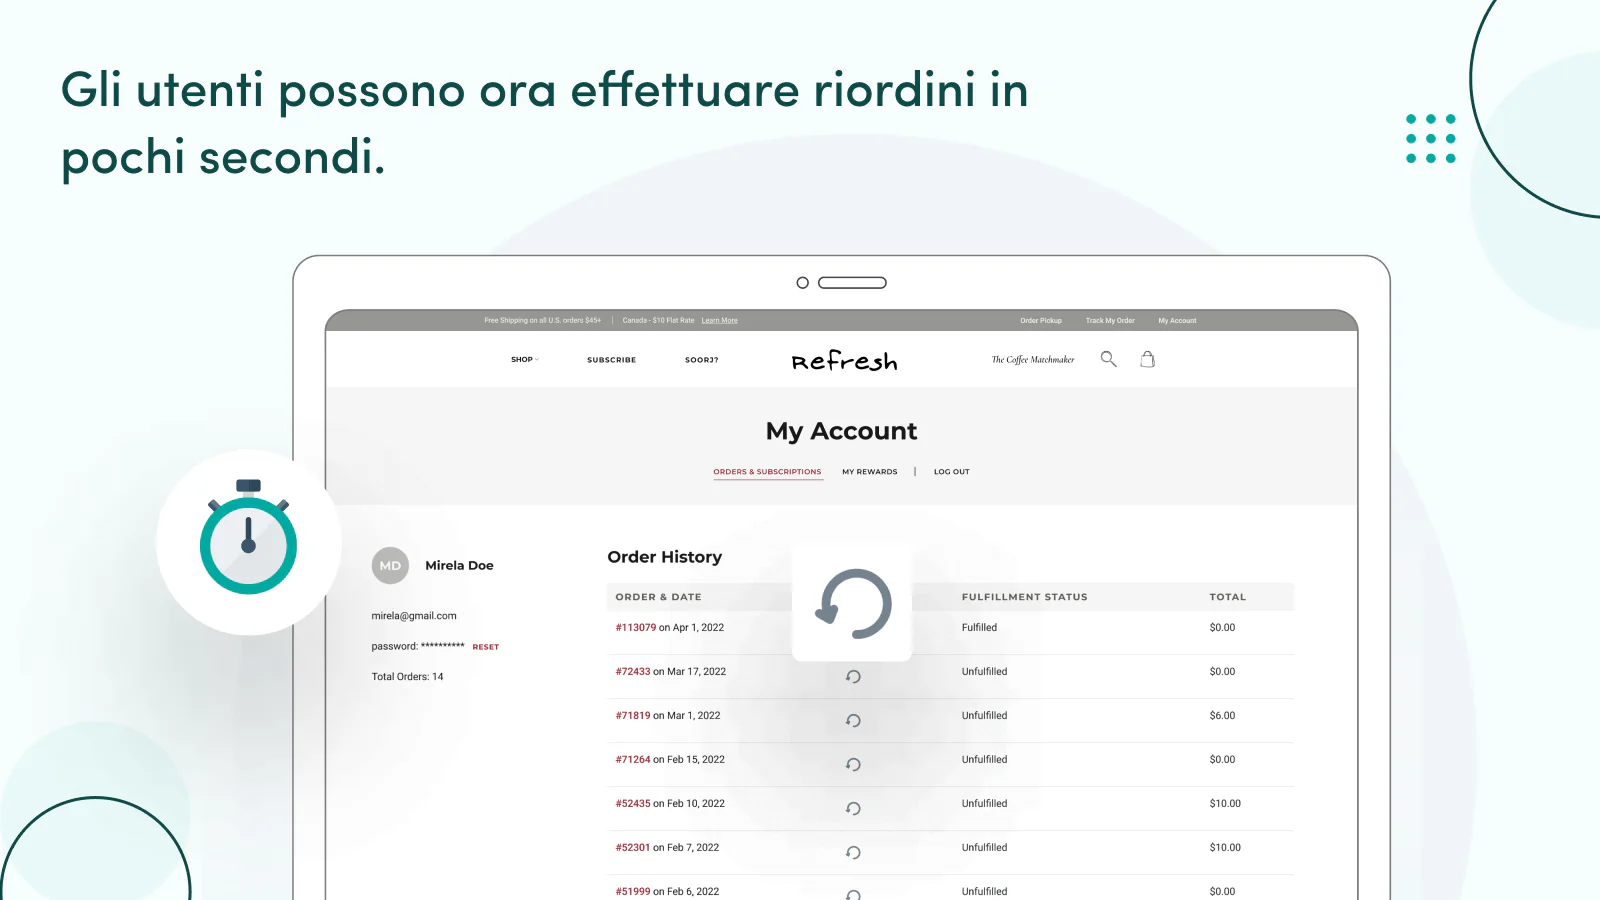Switch to My Rewards tab
This screenshot has width=1600, height=900.
pos(870,472)
